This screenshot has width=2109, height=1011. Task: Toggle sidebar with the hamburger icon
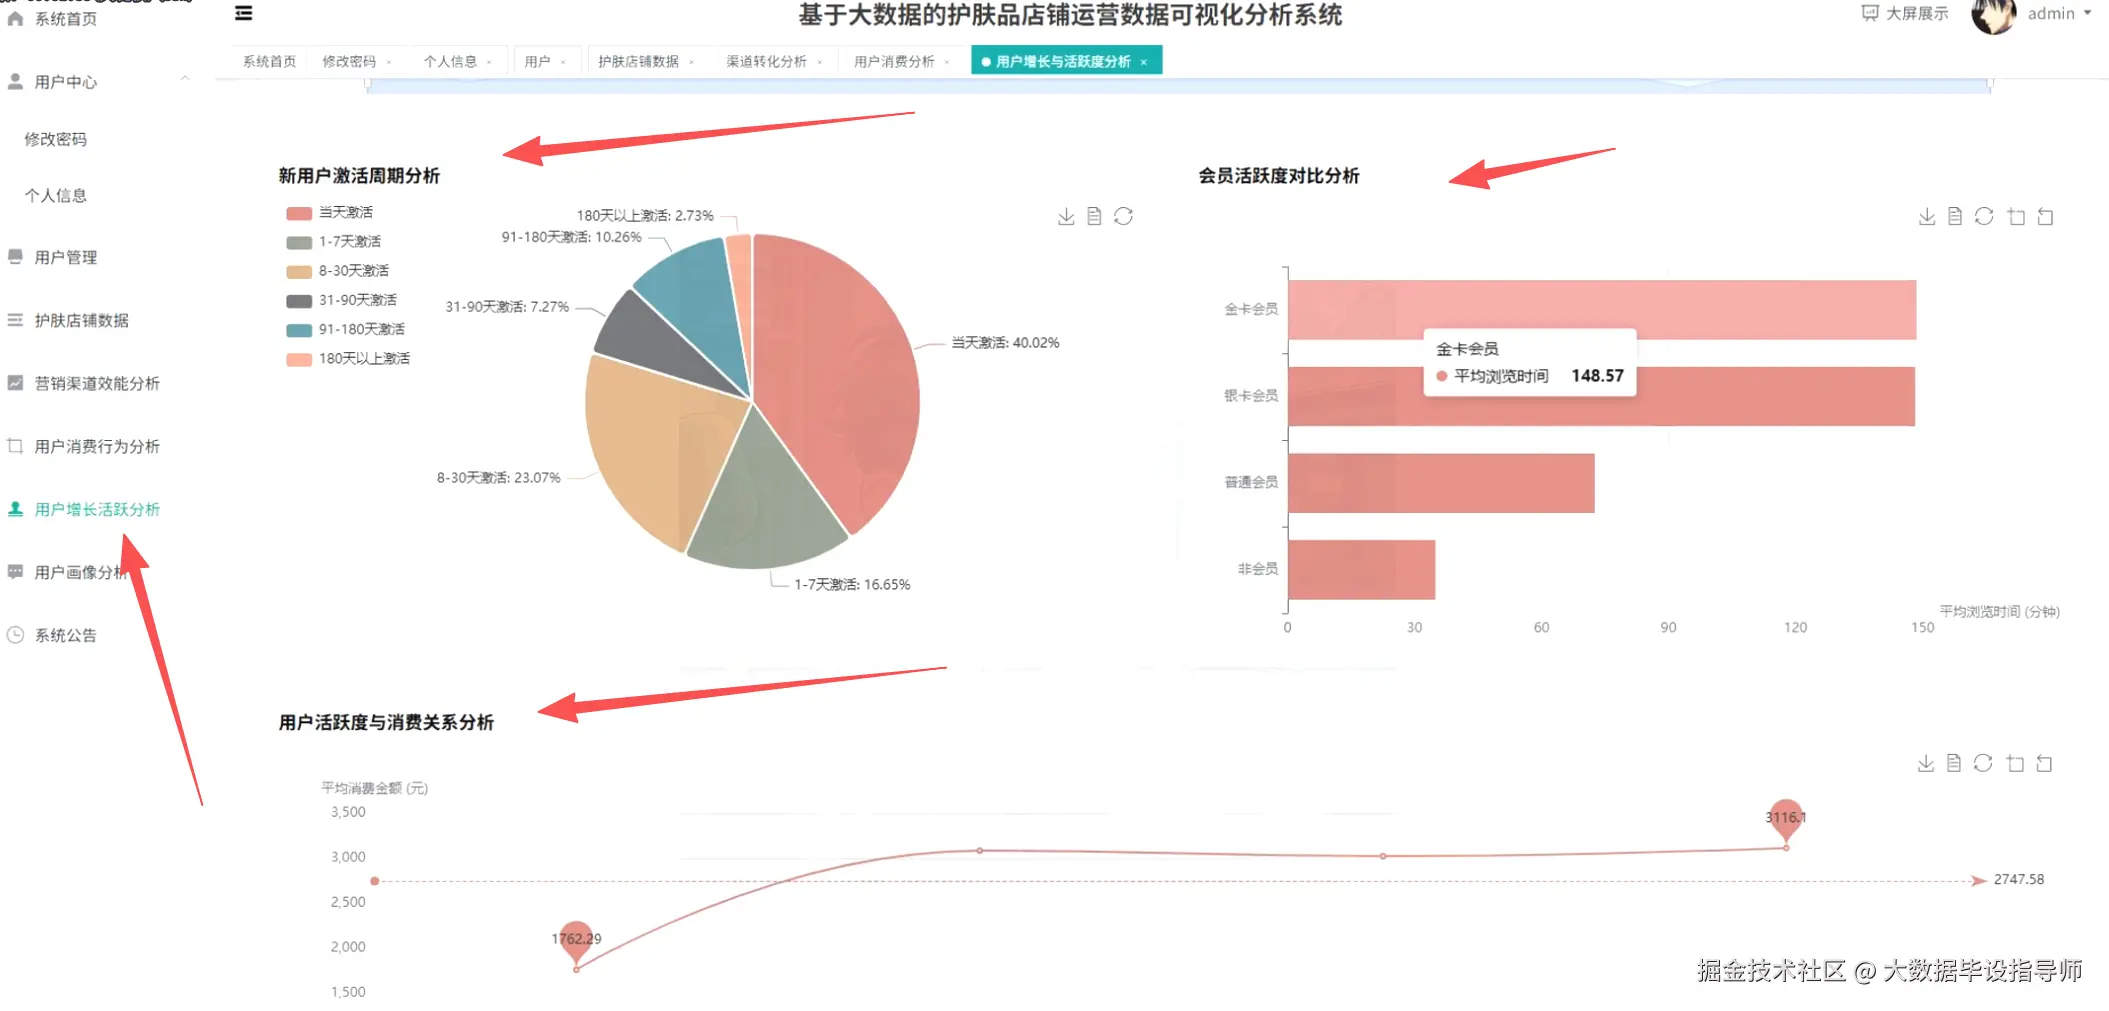click(243, 13)
